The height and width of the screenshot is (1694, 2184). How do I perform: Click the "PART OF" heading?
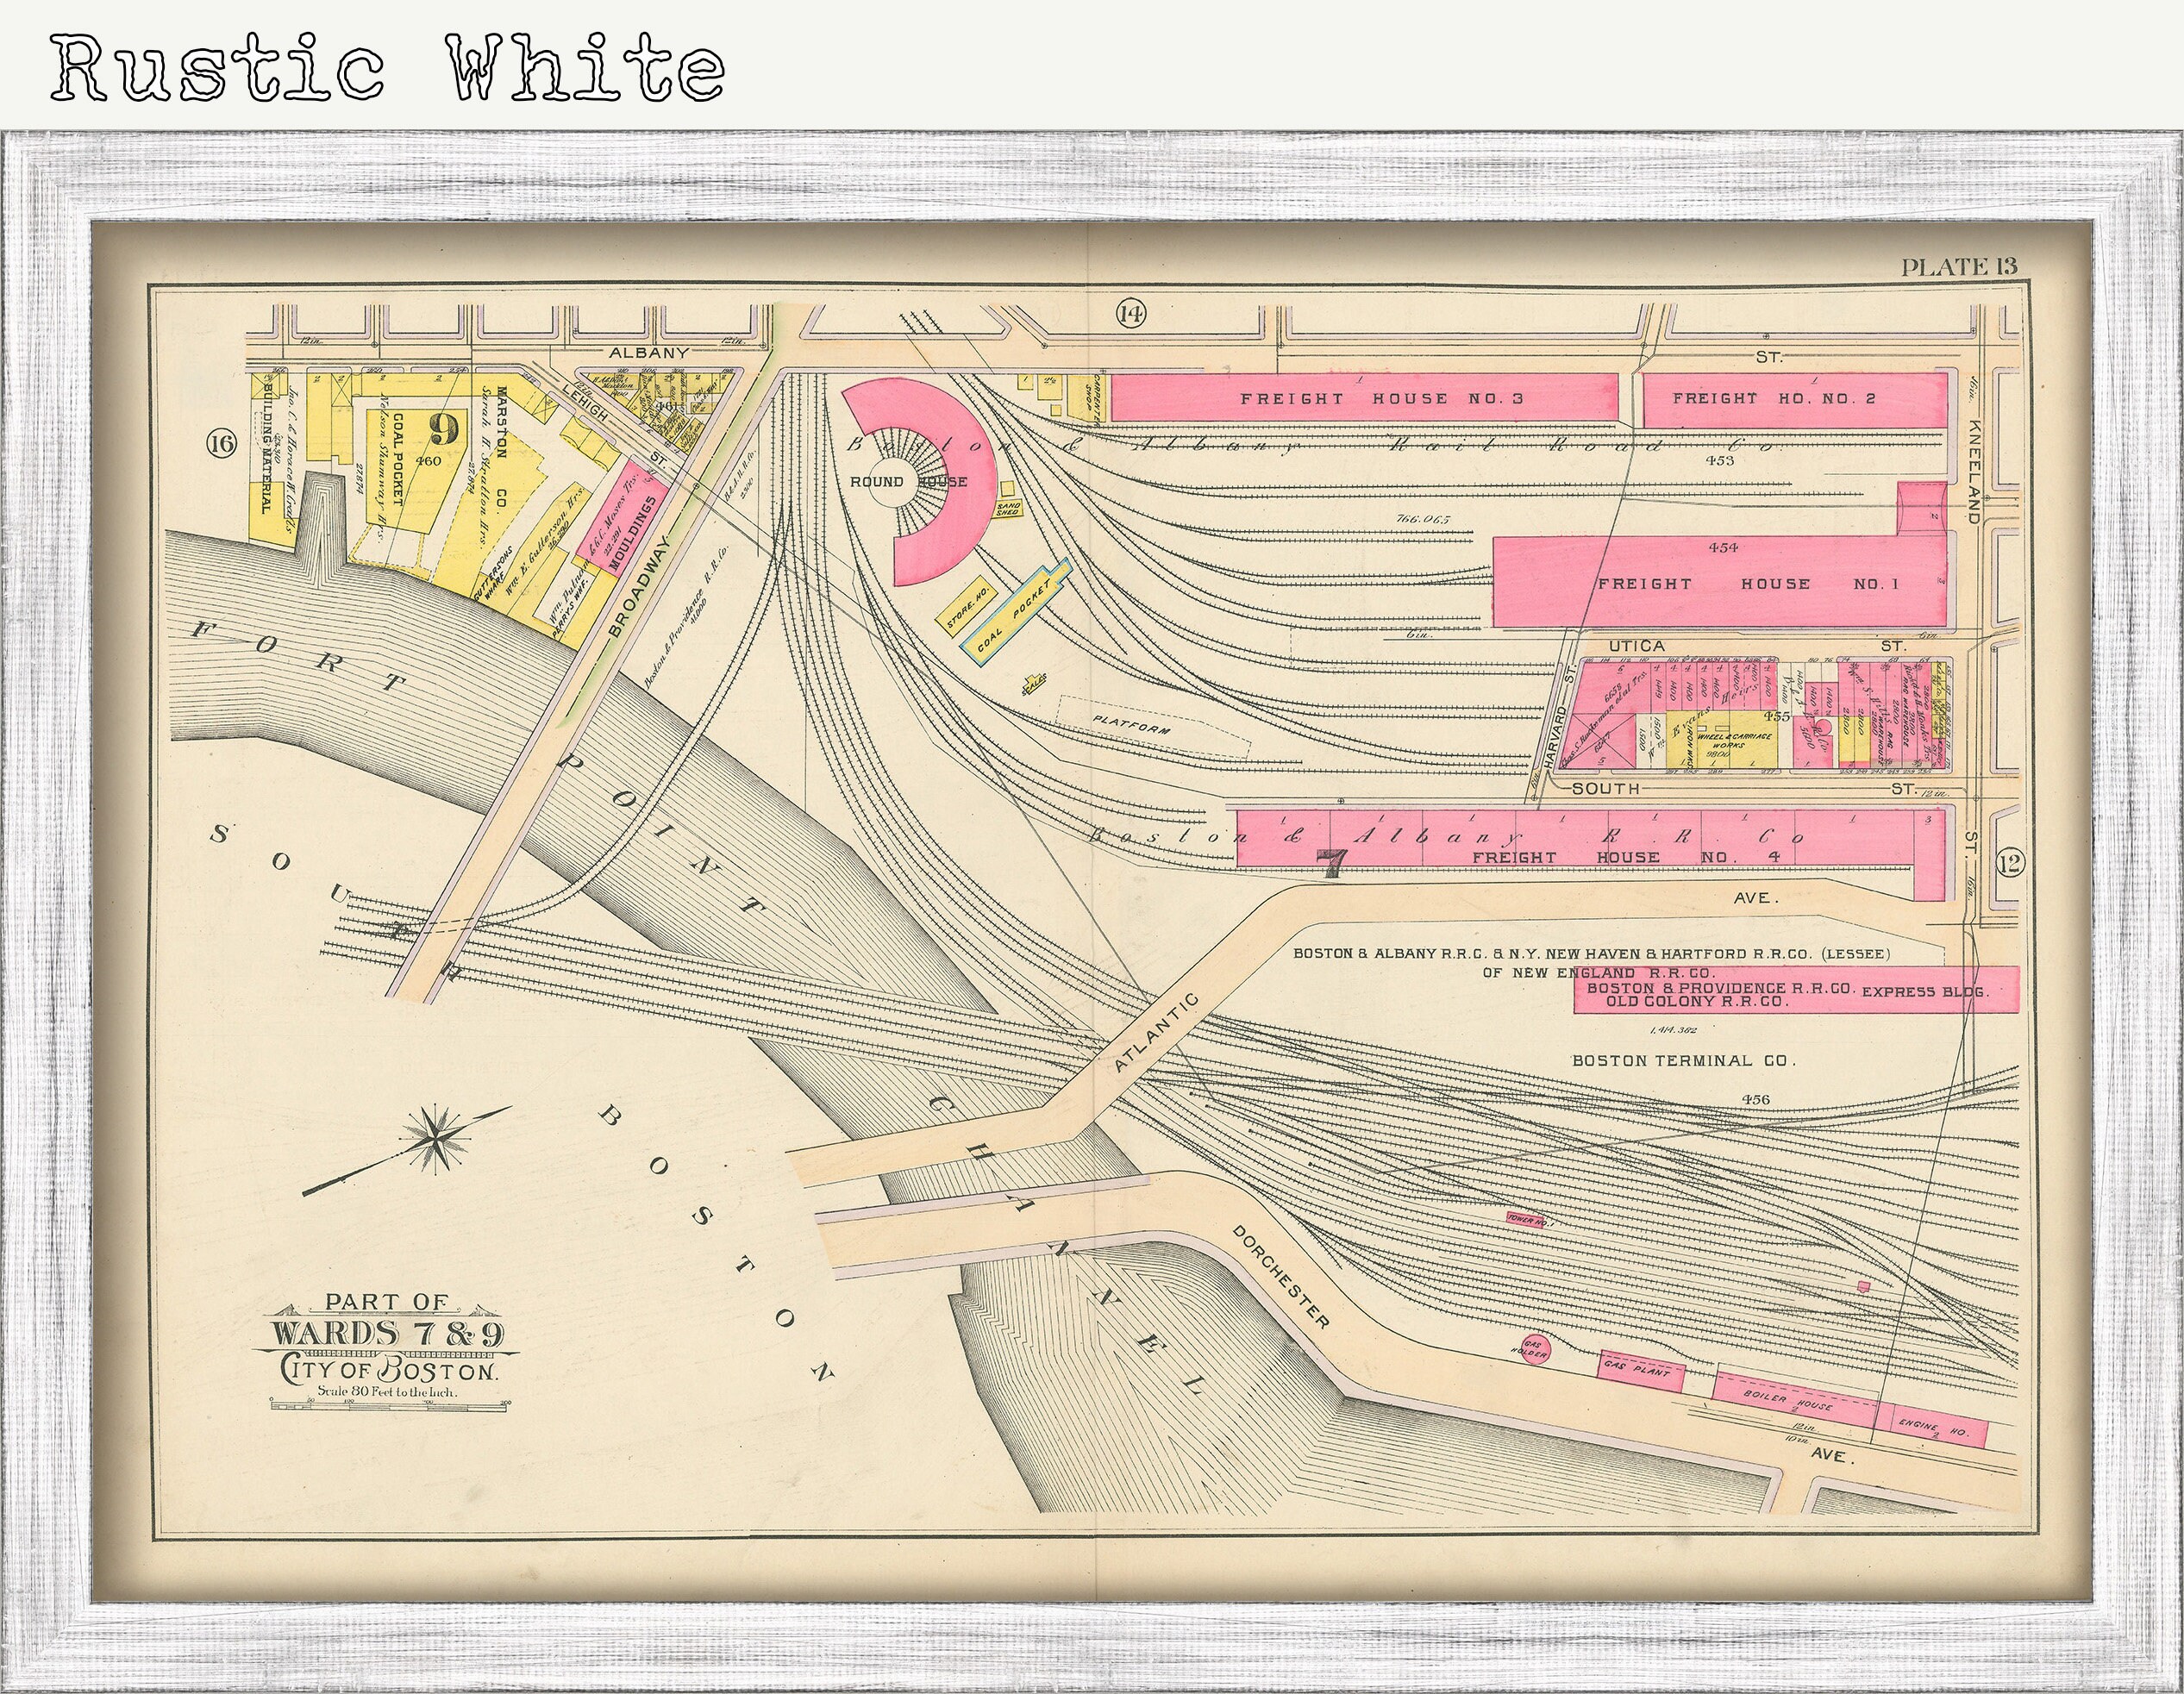tap(387, 1302)
